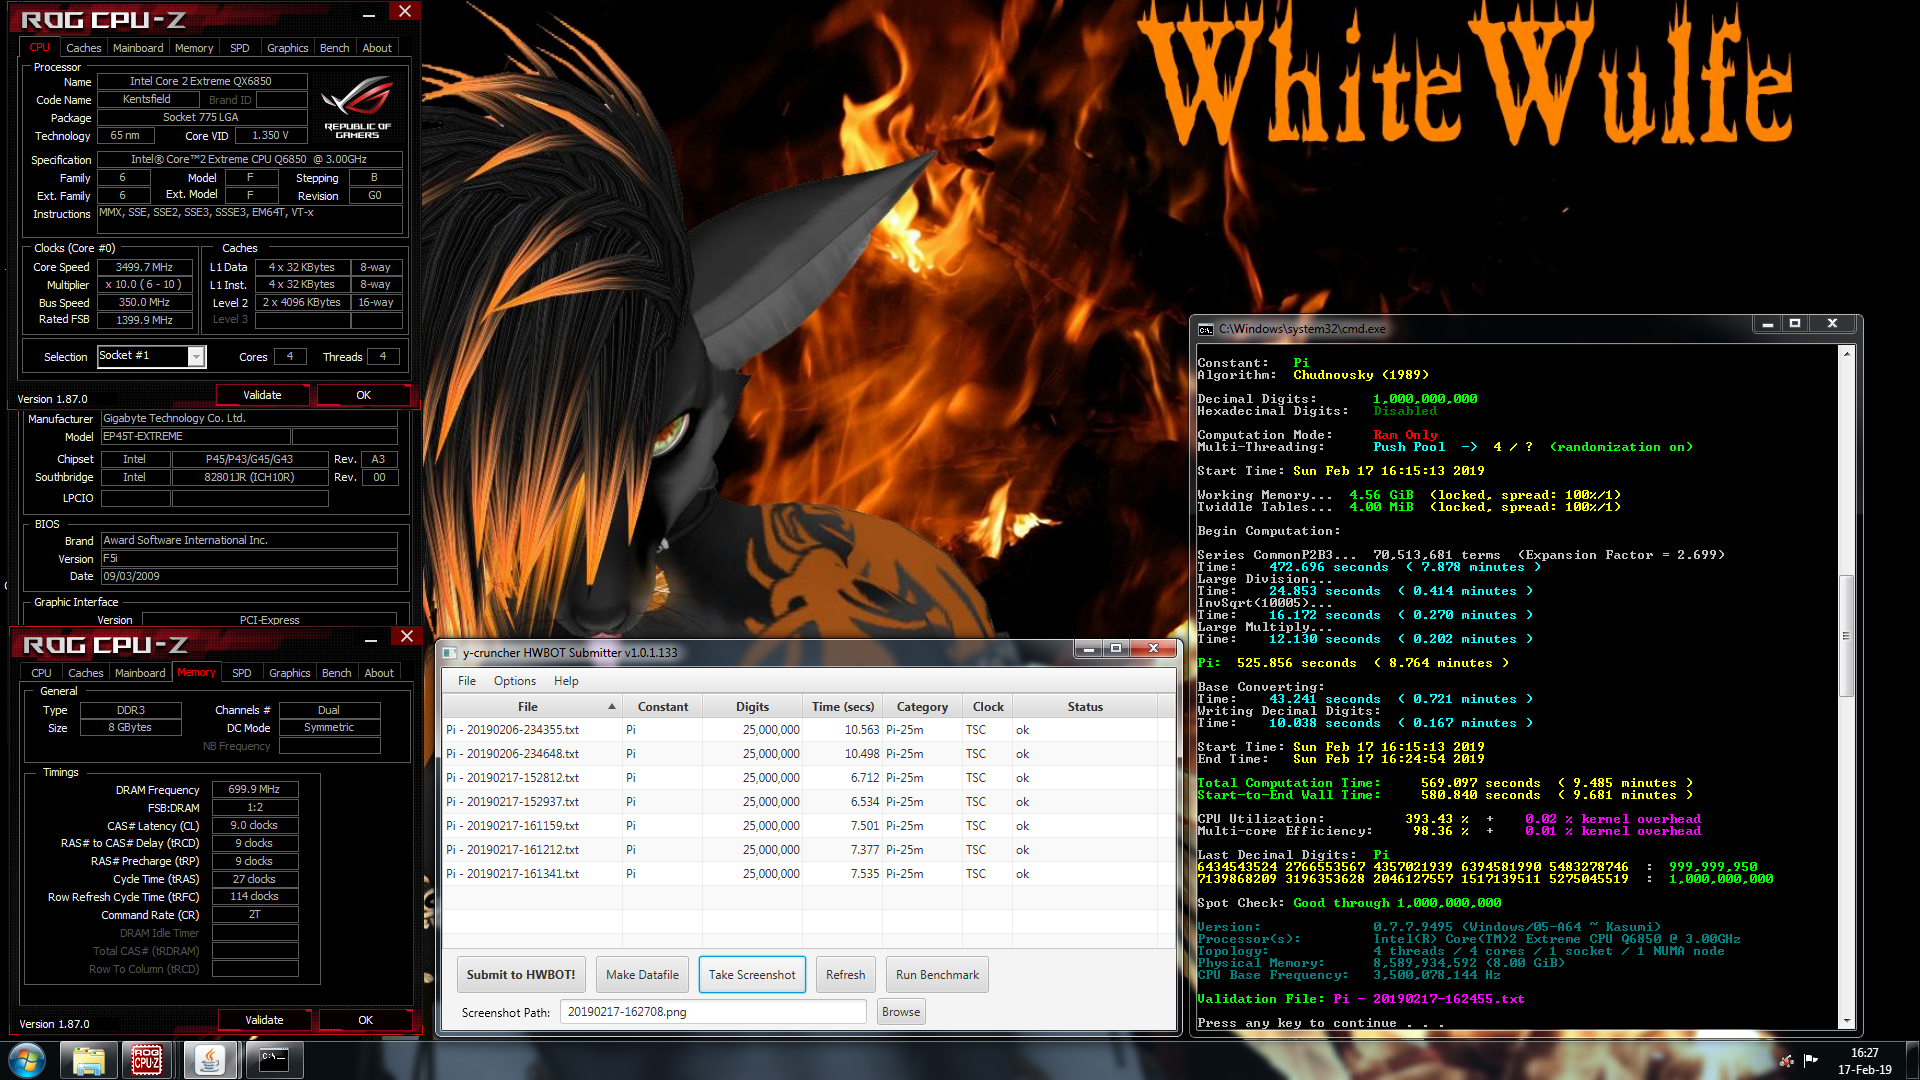
Task: Click the Intel Core 2 Extreme QX6850 name field
Action: pyautogui.click(x=200, y=81)
